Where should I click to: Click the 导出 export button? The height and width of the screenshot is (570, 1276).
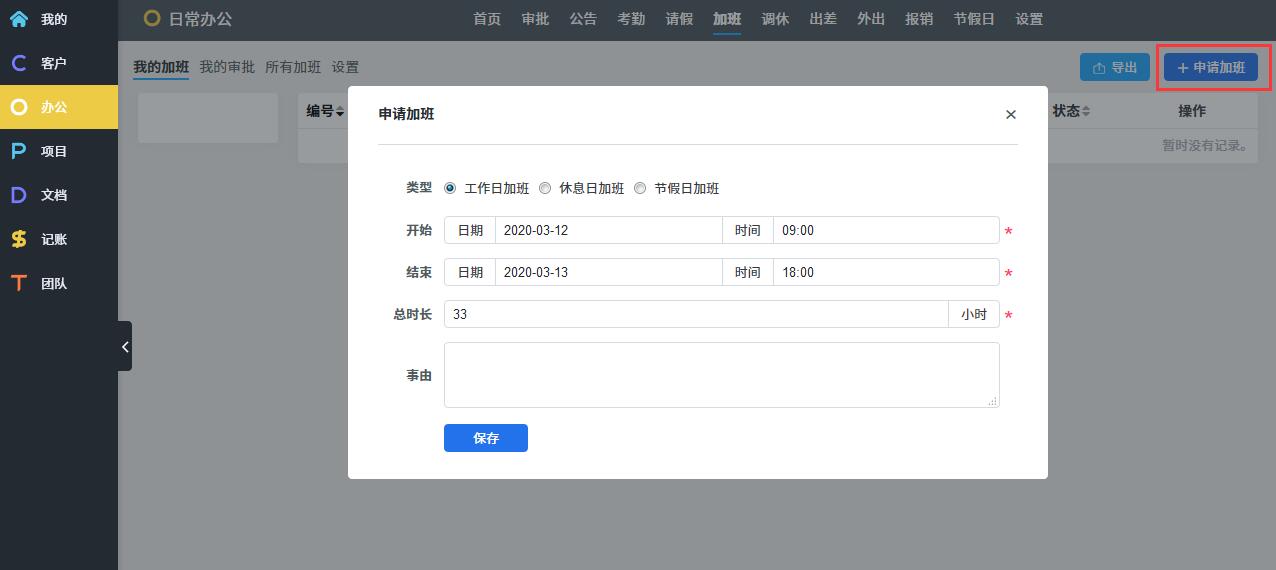coord(1114,67)
